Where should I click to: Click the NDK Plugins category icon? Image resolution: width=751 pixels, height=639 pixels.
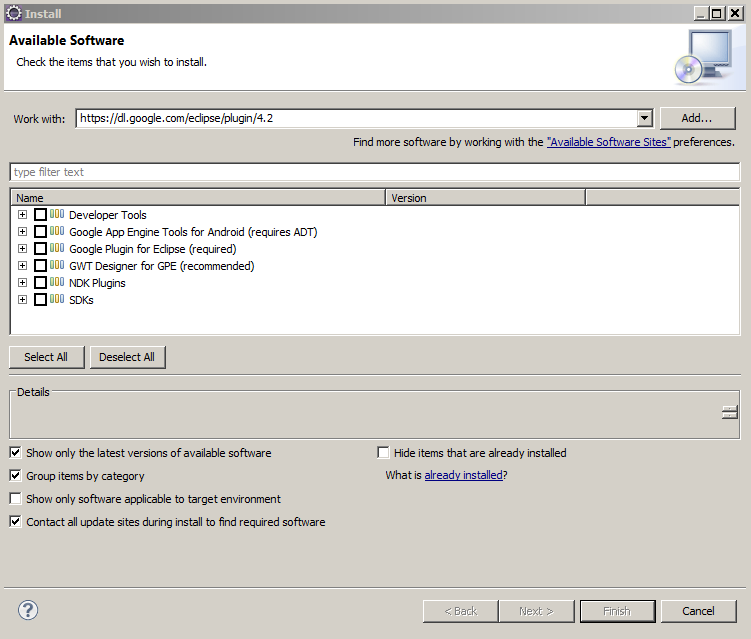57,282
